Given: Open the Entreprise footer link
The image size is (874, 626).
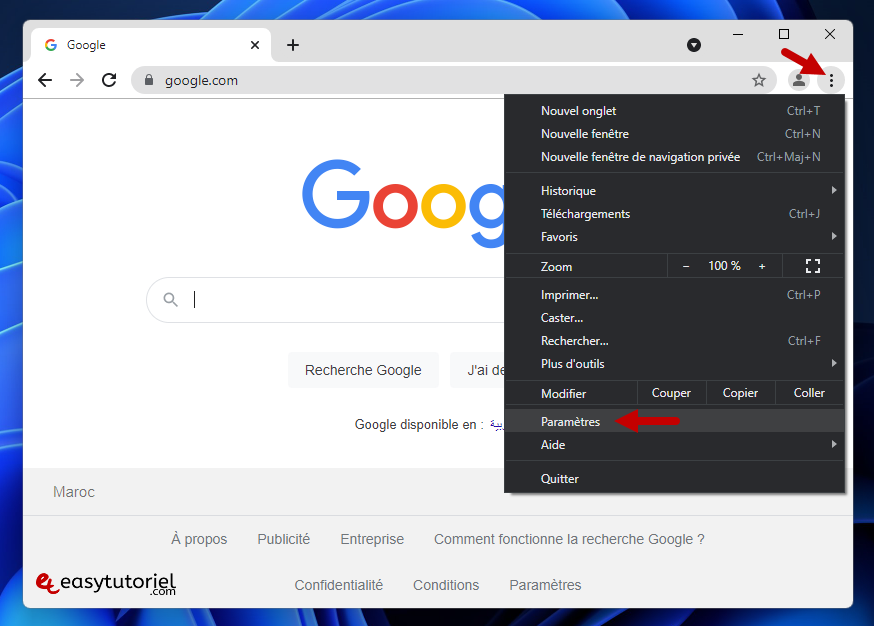Looking at the screenshot, I should tap(372, 540).
